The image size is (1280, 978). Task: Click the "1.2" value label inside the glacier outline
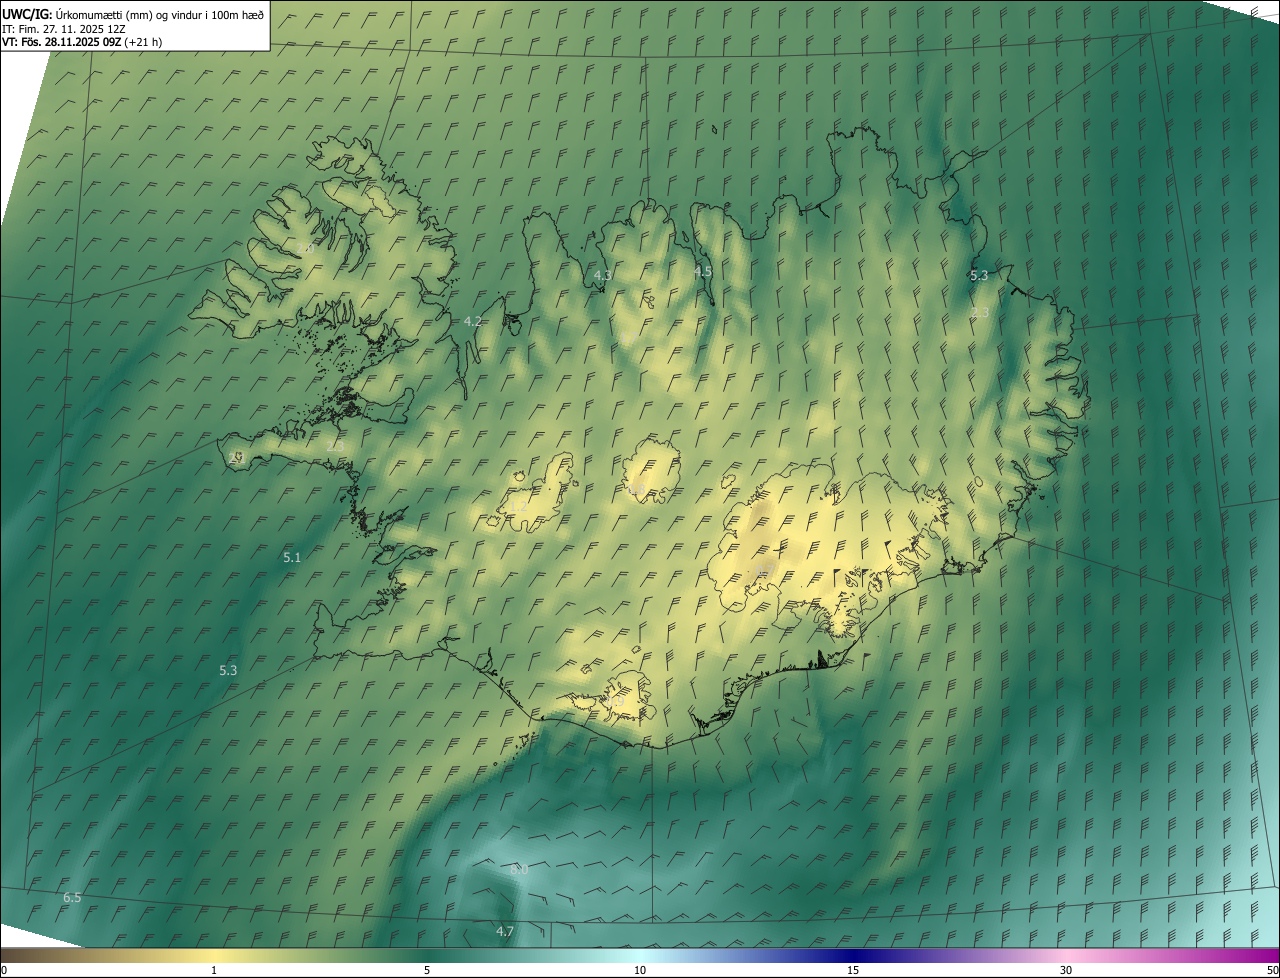(x=519, y=507)
